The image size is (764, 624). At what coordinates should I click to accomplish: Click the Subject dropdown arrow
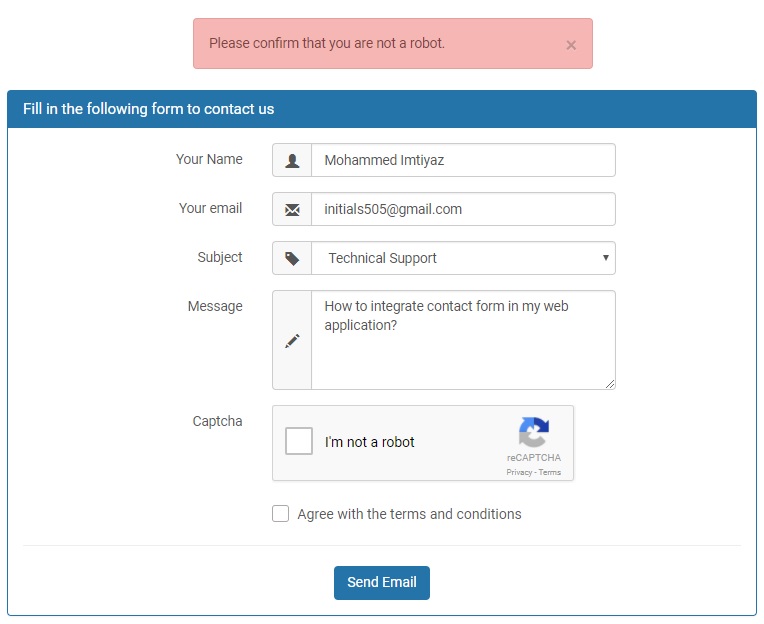pyautogui.click(x=605, y=258)
